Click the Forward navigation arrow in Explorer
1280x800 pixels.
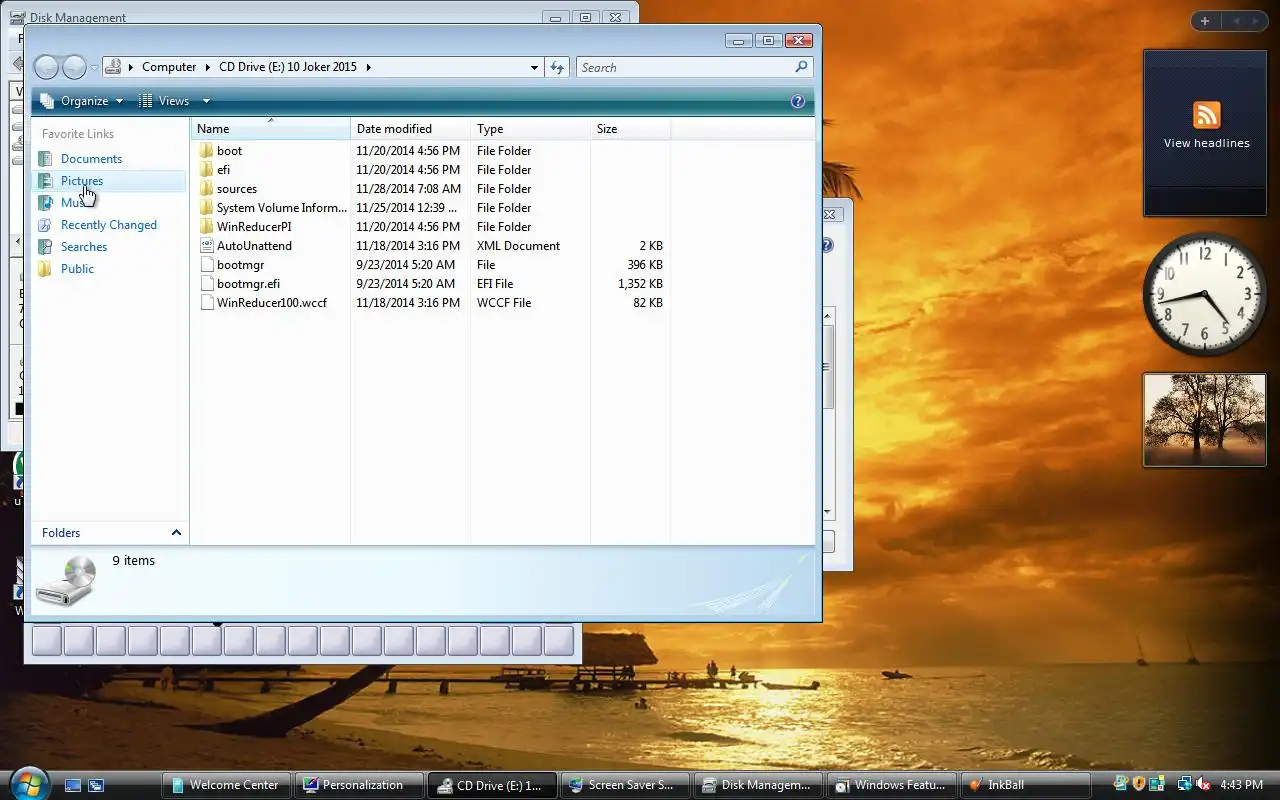pos(75,67)
